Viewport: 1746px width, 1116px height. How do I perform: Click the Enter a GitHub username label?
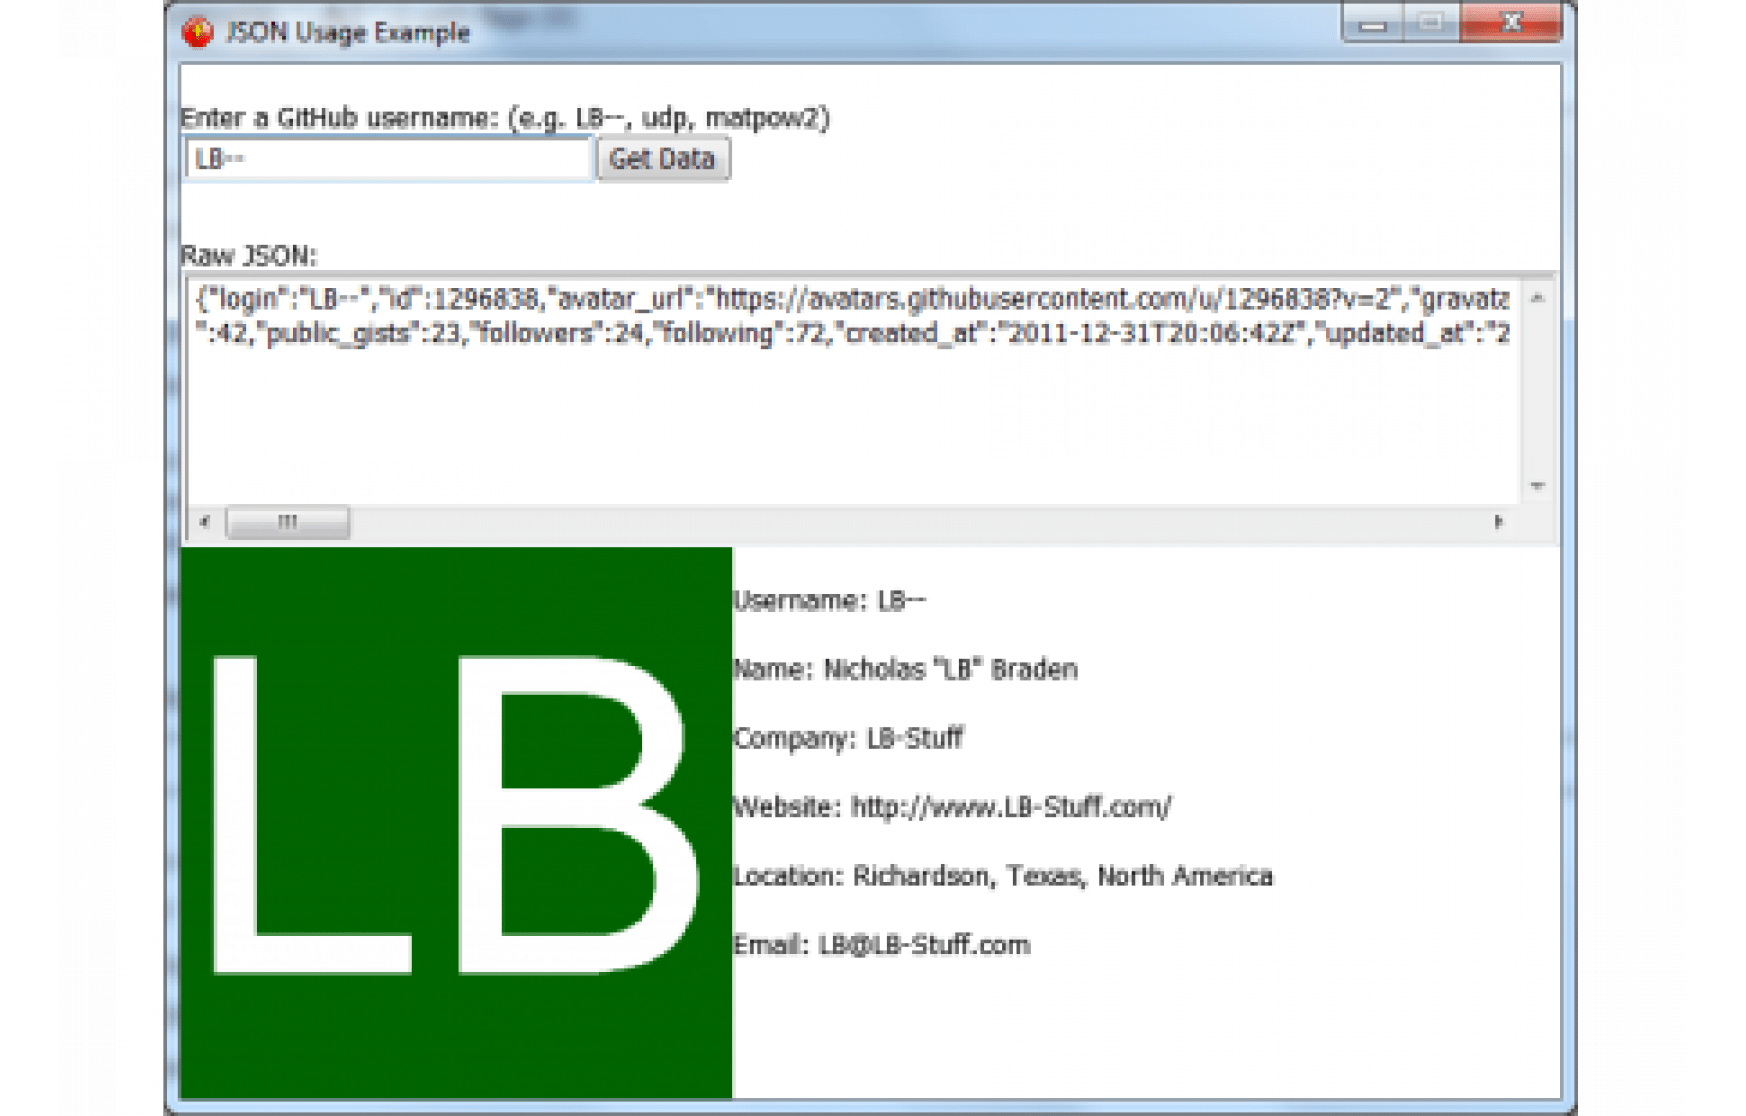click(x=505, y=118)
